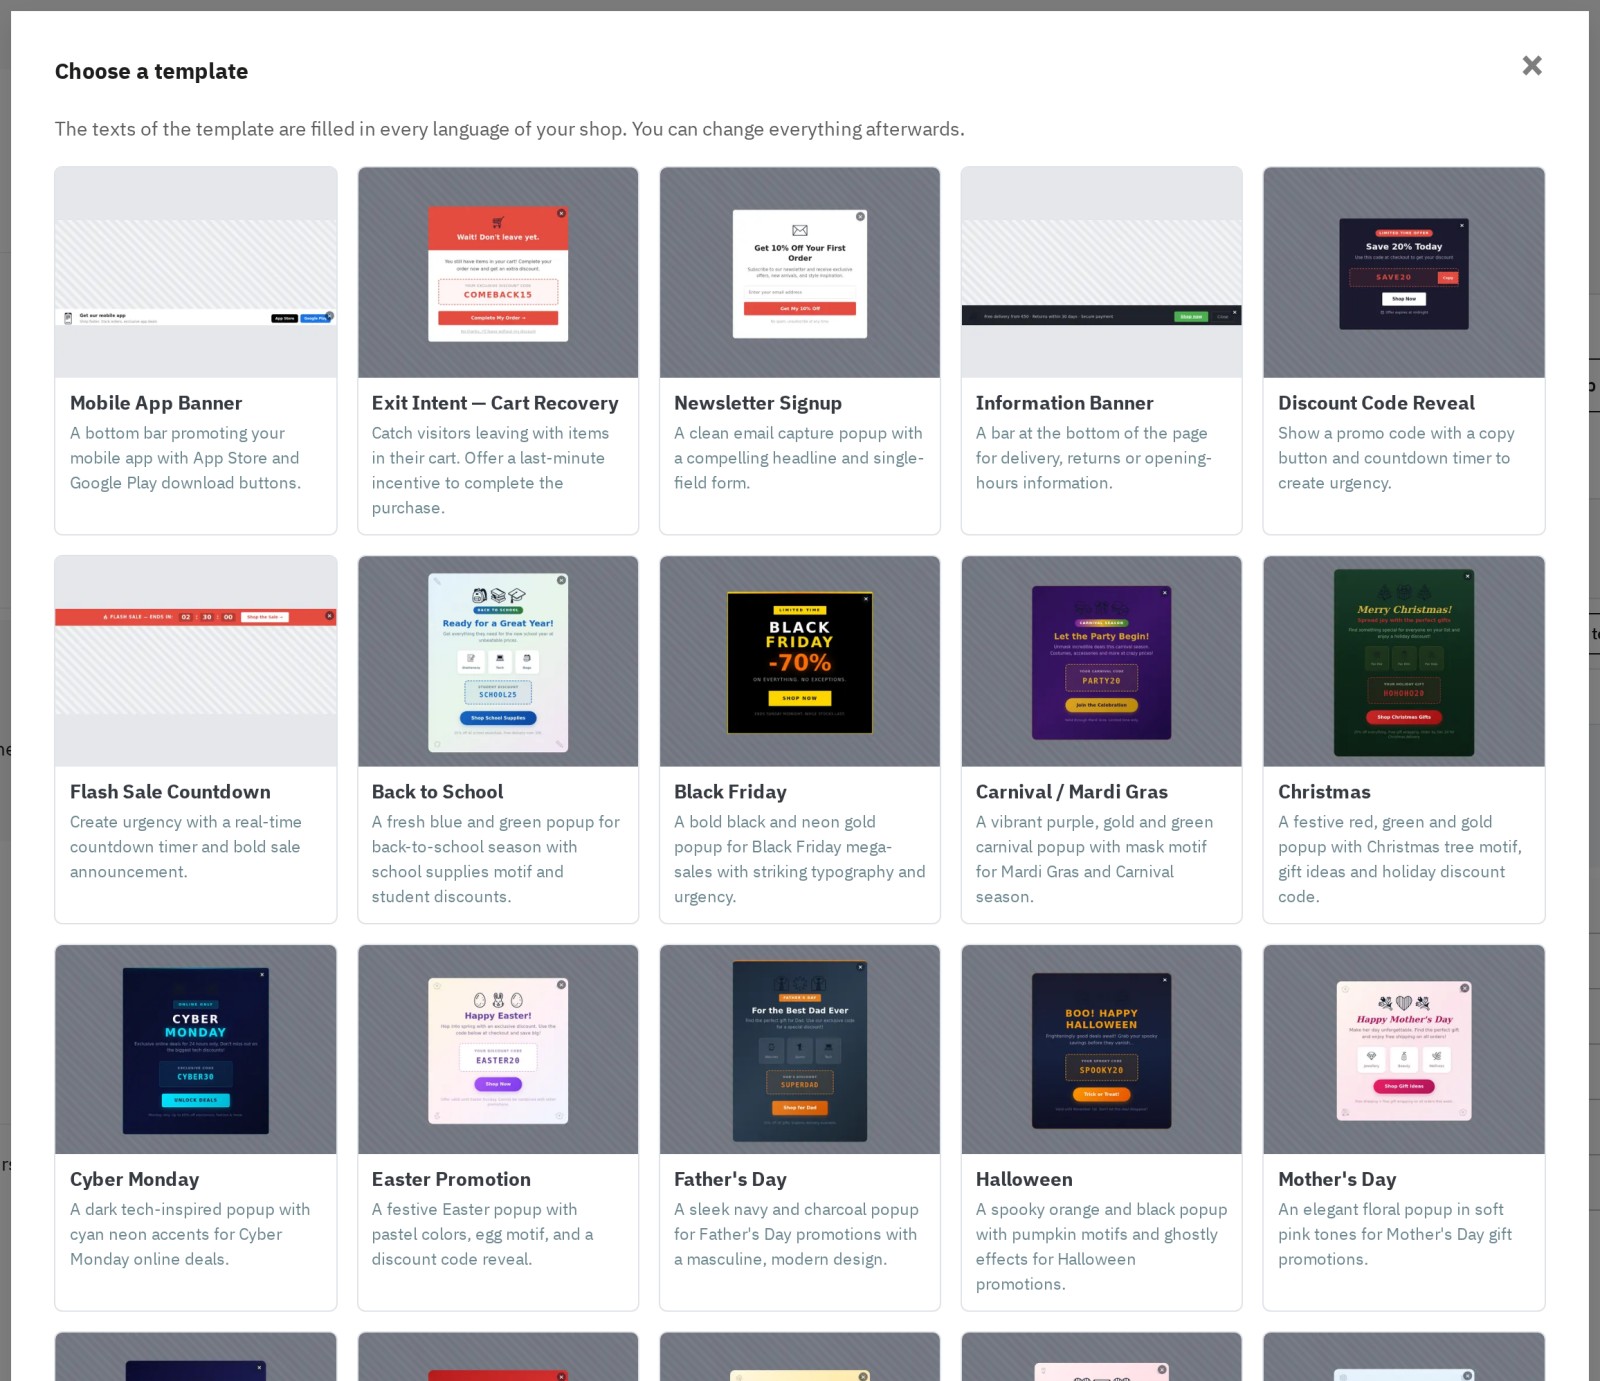Click the Christmas festive red description
Viewport: 1600px width, 1381px height.
(x=1400, y=859)
